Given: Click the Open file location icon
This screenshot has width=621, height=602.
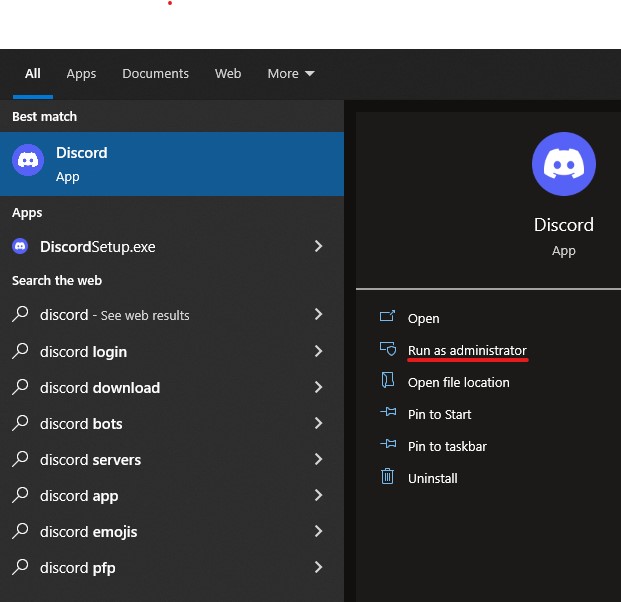Looking at the screenshot, I should [x=387, y=380].
